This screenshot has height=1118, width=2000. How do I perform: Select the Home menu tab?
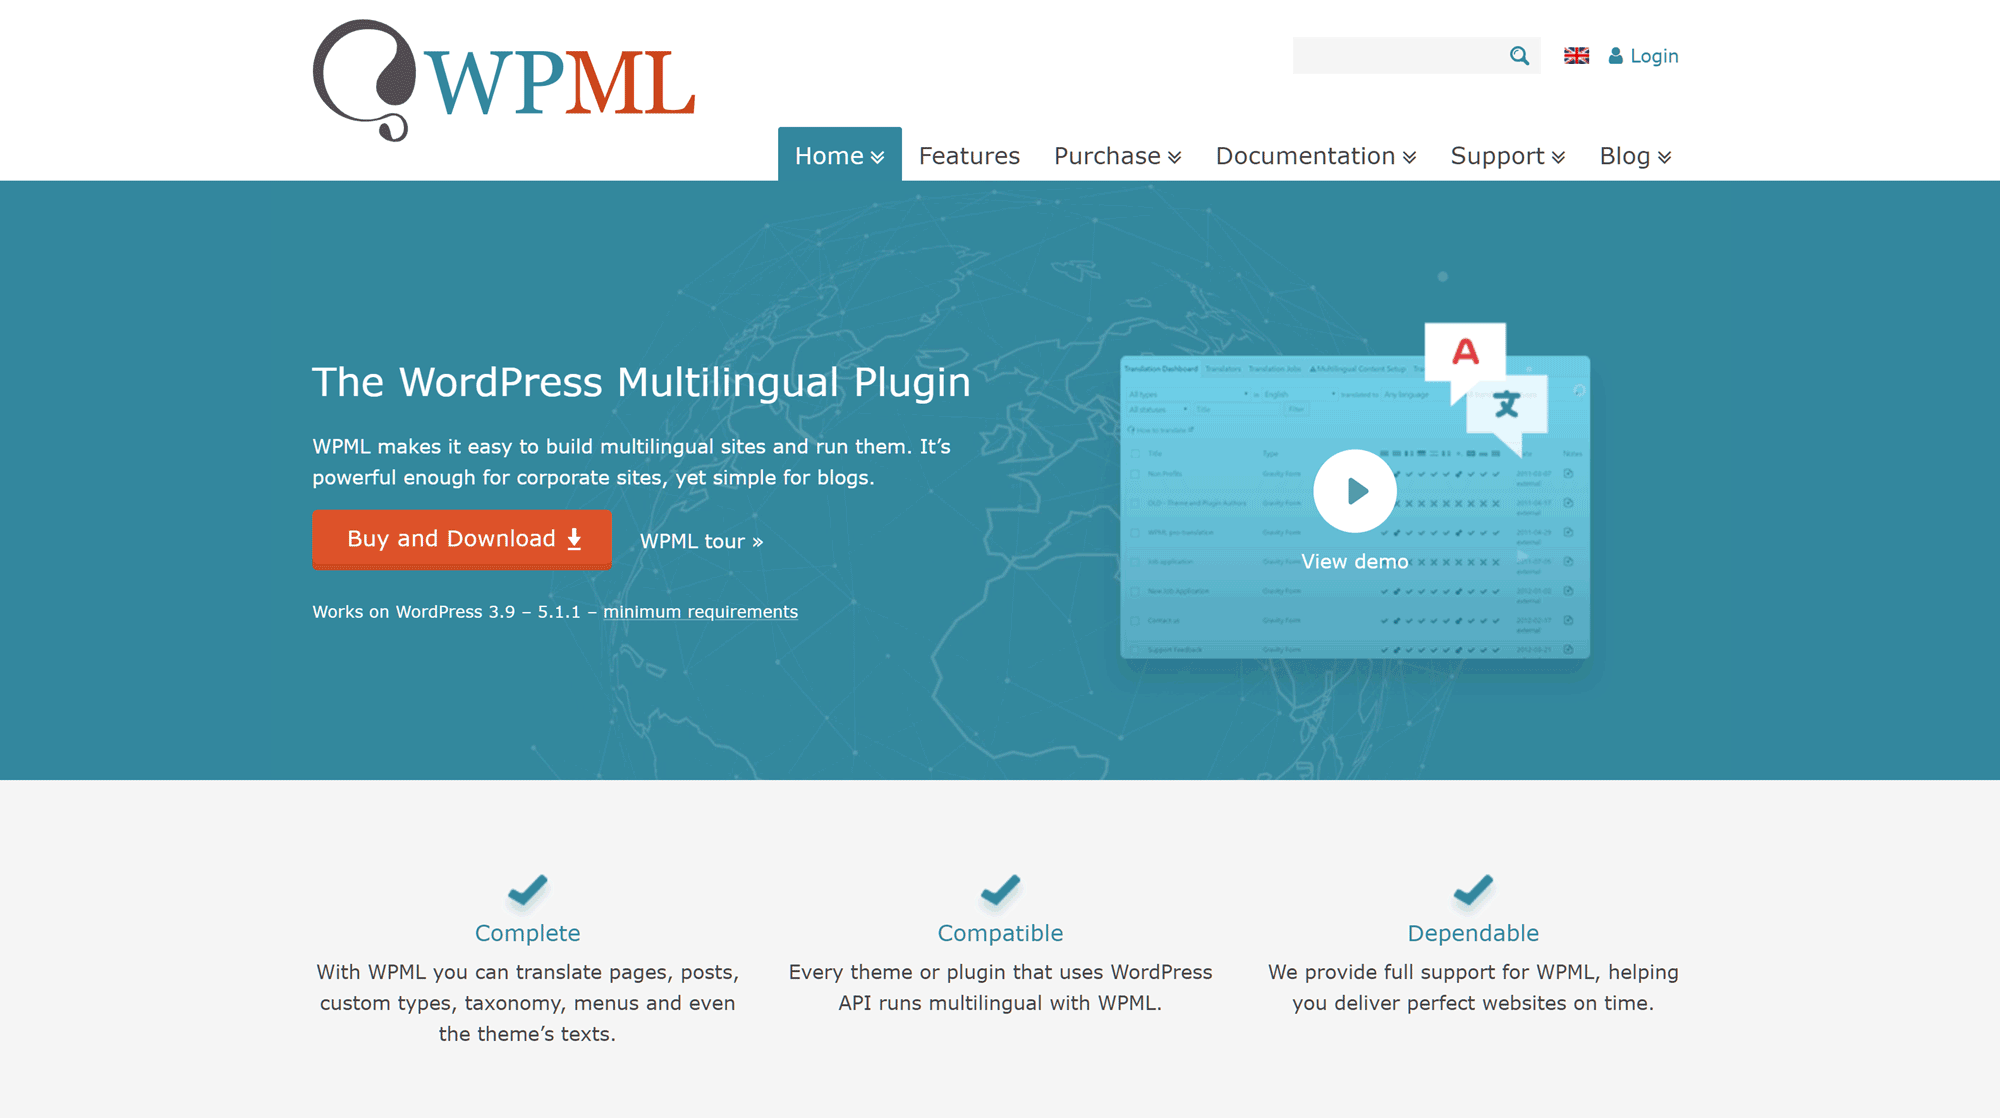point(838,154)
